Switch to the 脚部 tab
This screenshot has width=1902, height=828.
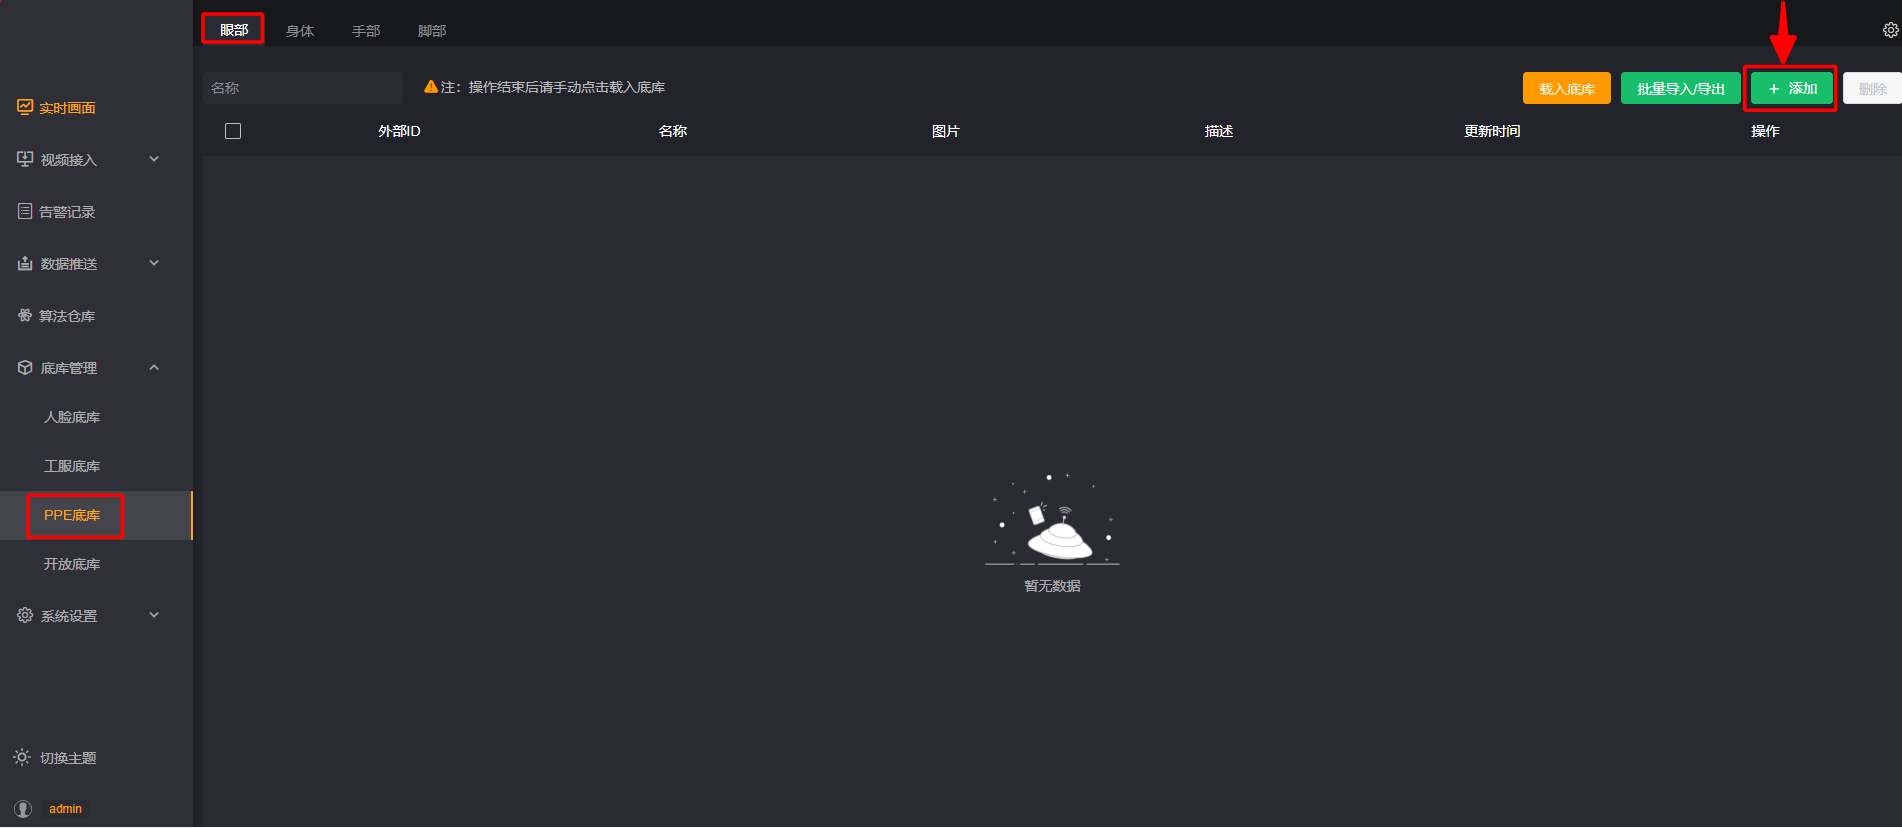(x=432, y=31)
